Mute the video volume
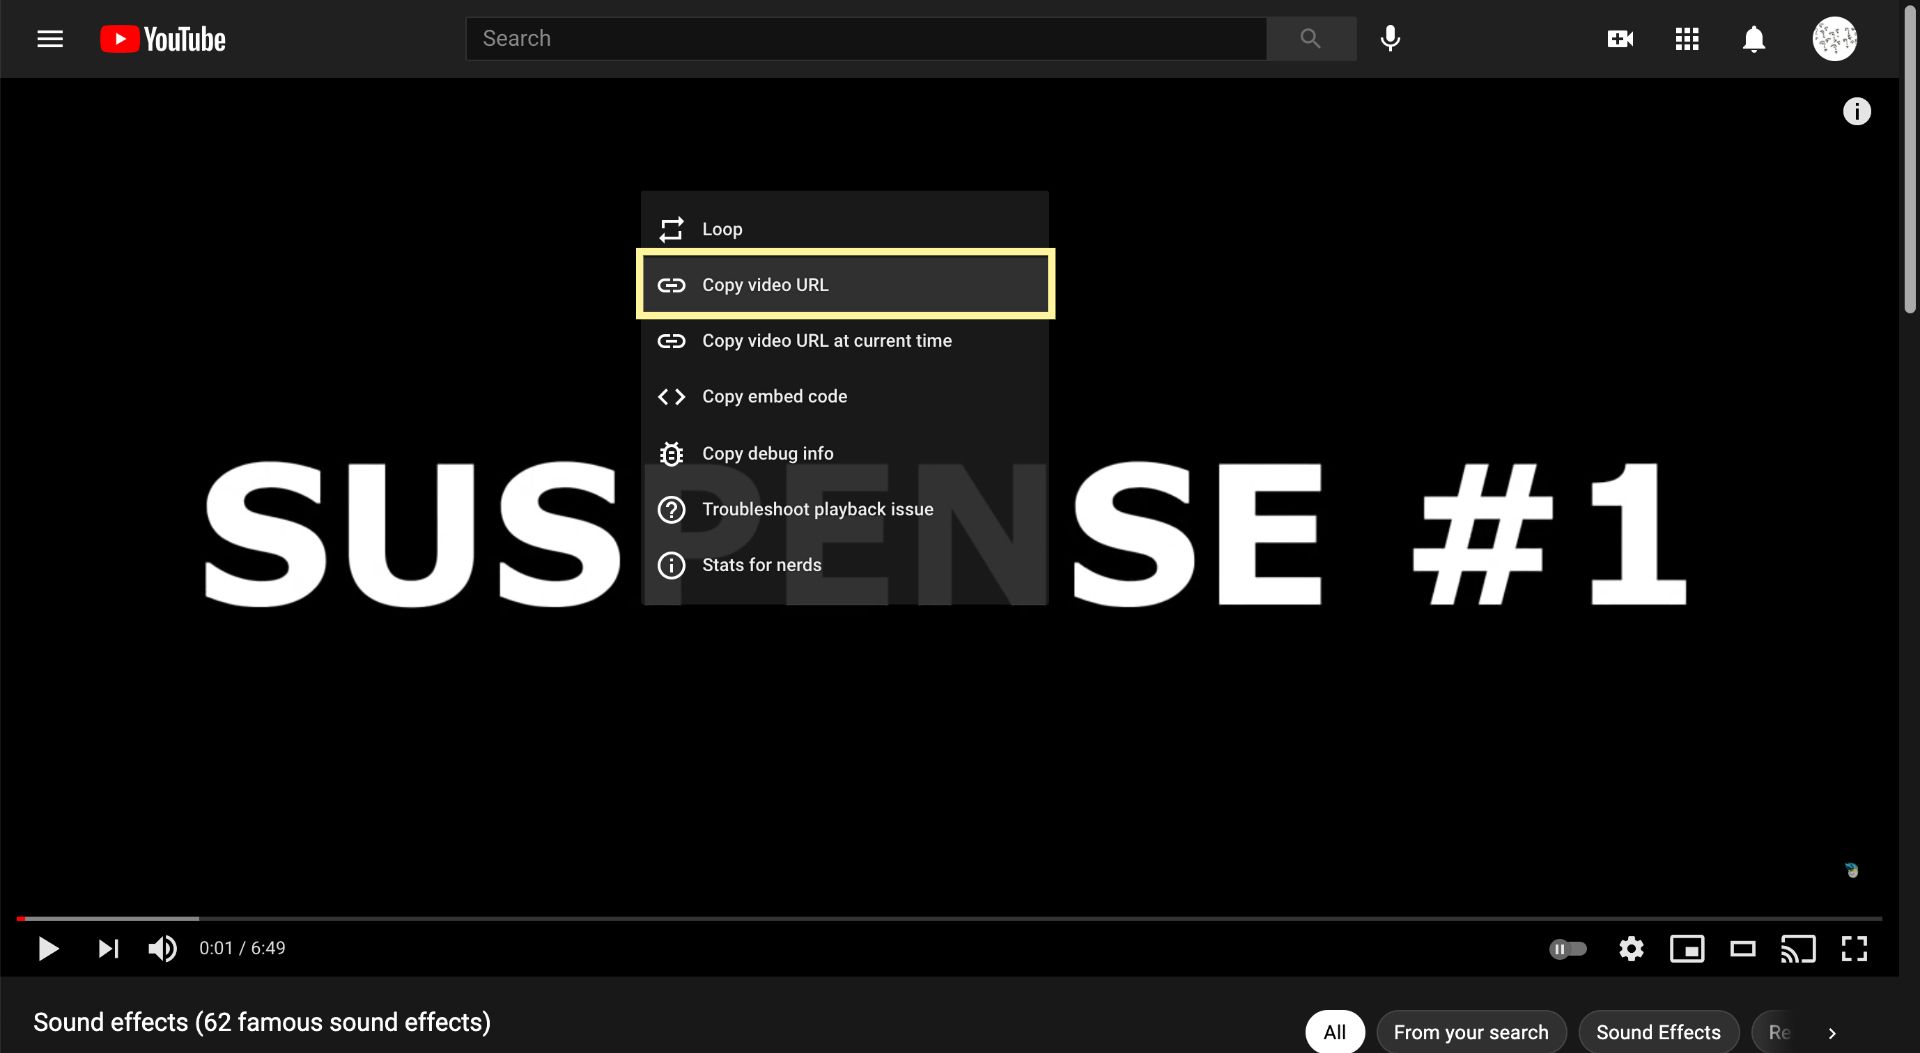The height and width of the screenshot is (1053, 1920). 162,948
